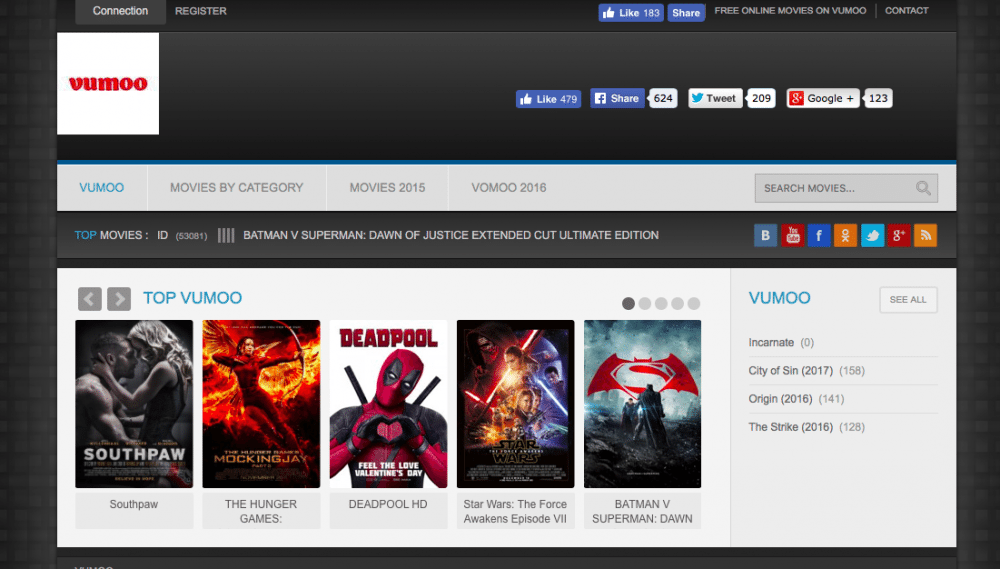The image size is (1000, 569).
Task: Open Origin (2016) sidebar link
Action: pos(781,399)
